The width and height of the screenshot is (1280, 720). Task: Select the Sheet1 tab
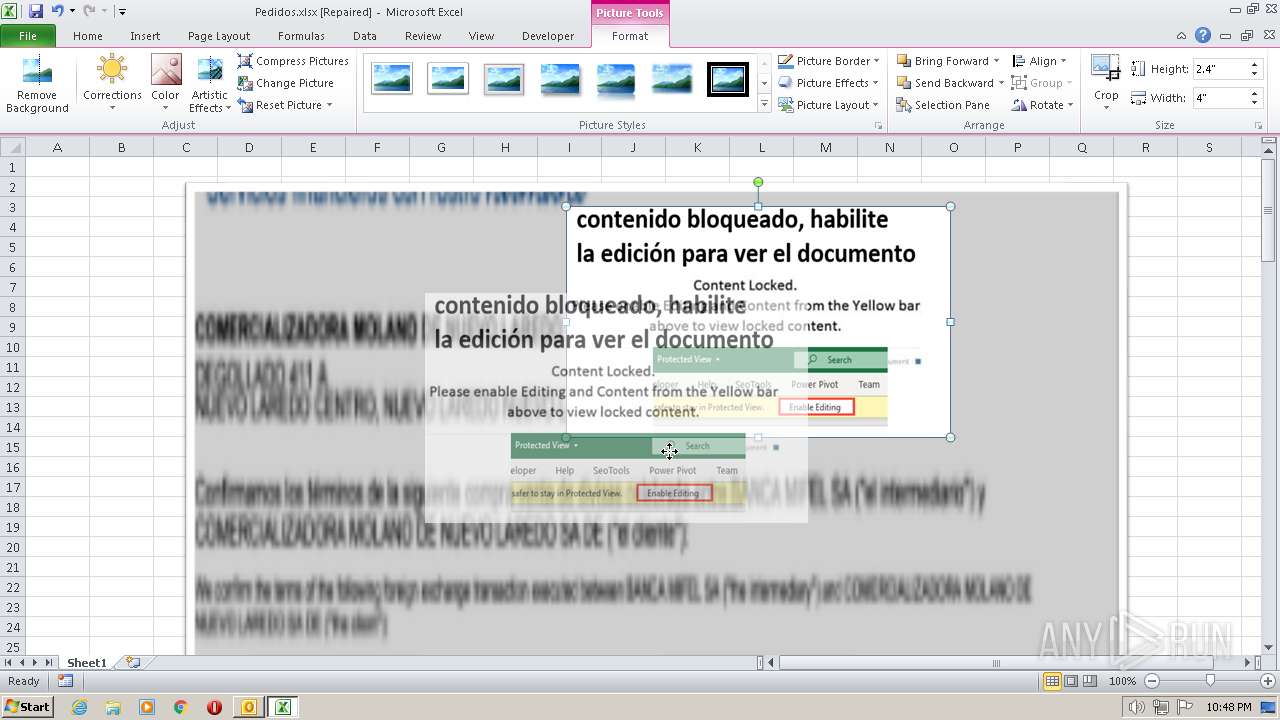click(x=87, y=663)
